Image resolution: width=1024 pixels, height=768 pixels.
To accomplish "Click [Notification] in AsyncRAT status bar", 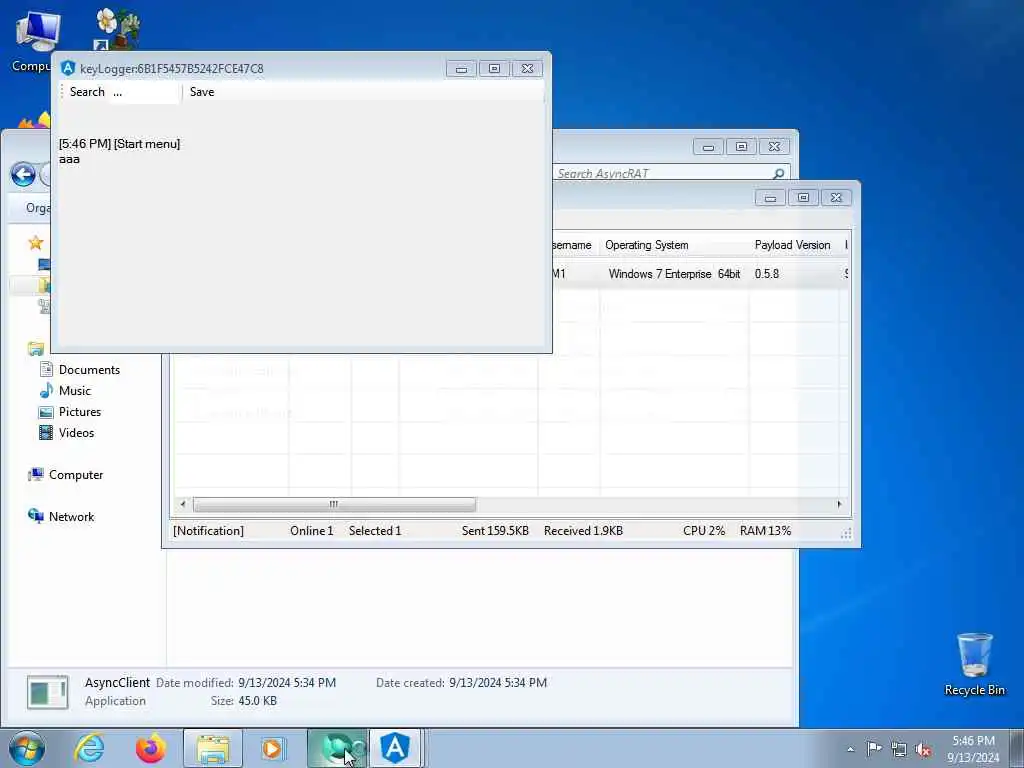I will click(208, 531).
